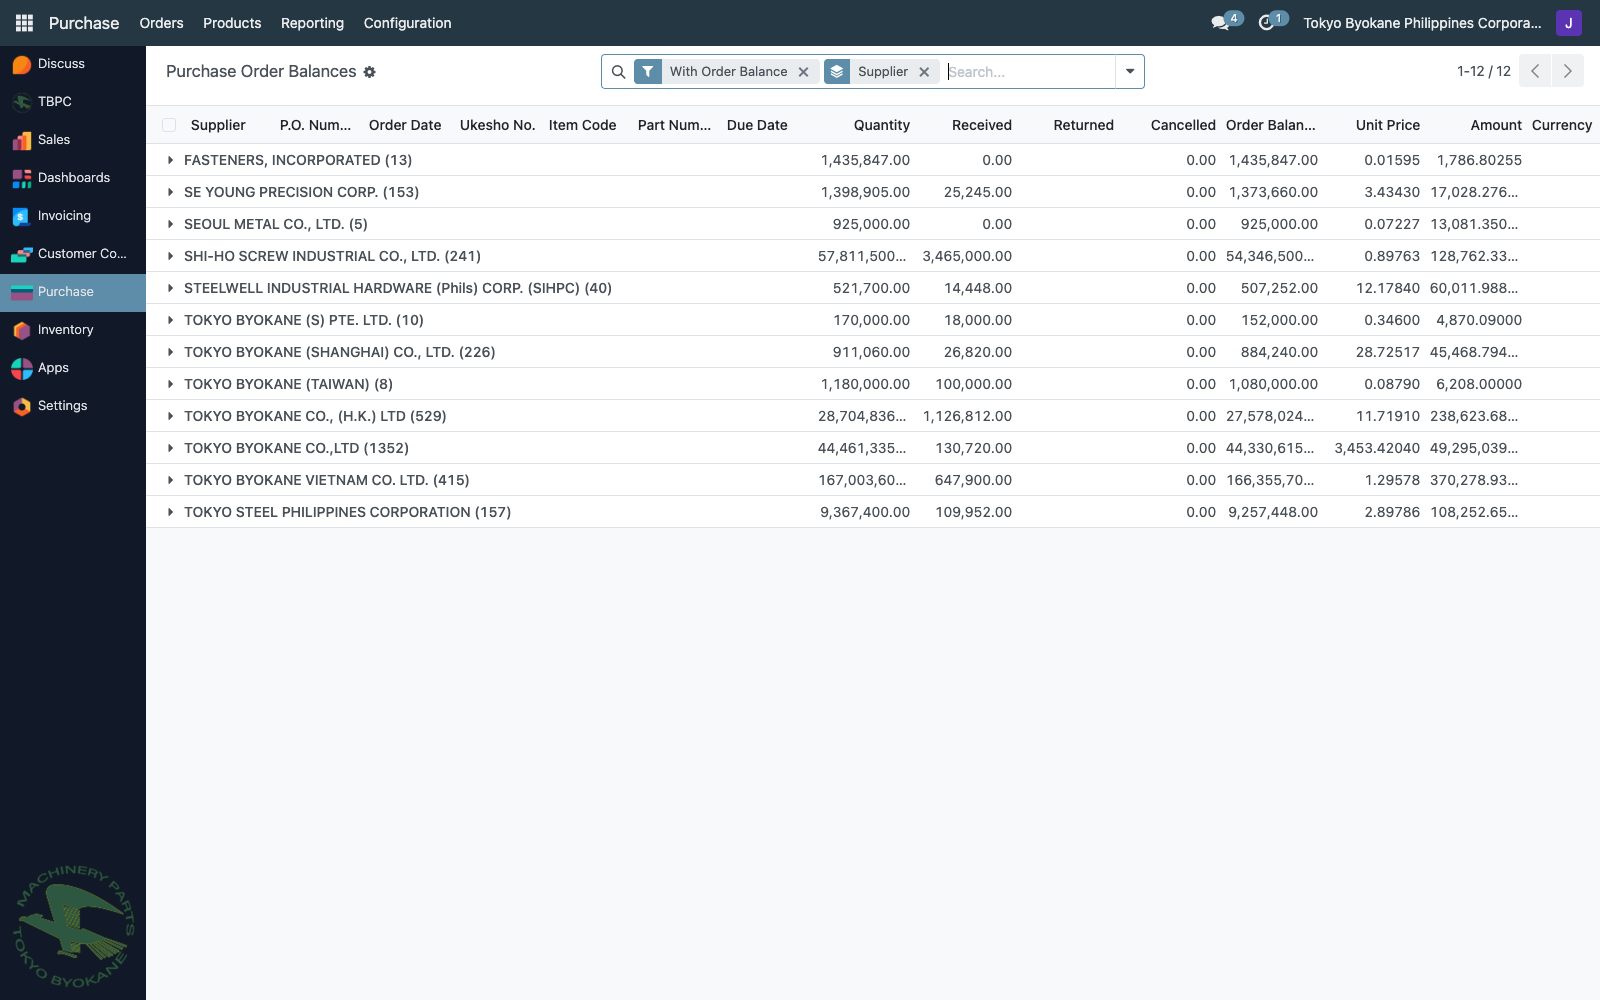This screenshot has height=1000, width=1600.
Task: Open the Reporting menu
Action: (x=312, y=23)
